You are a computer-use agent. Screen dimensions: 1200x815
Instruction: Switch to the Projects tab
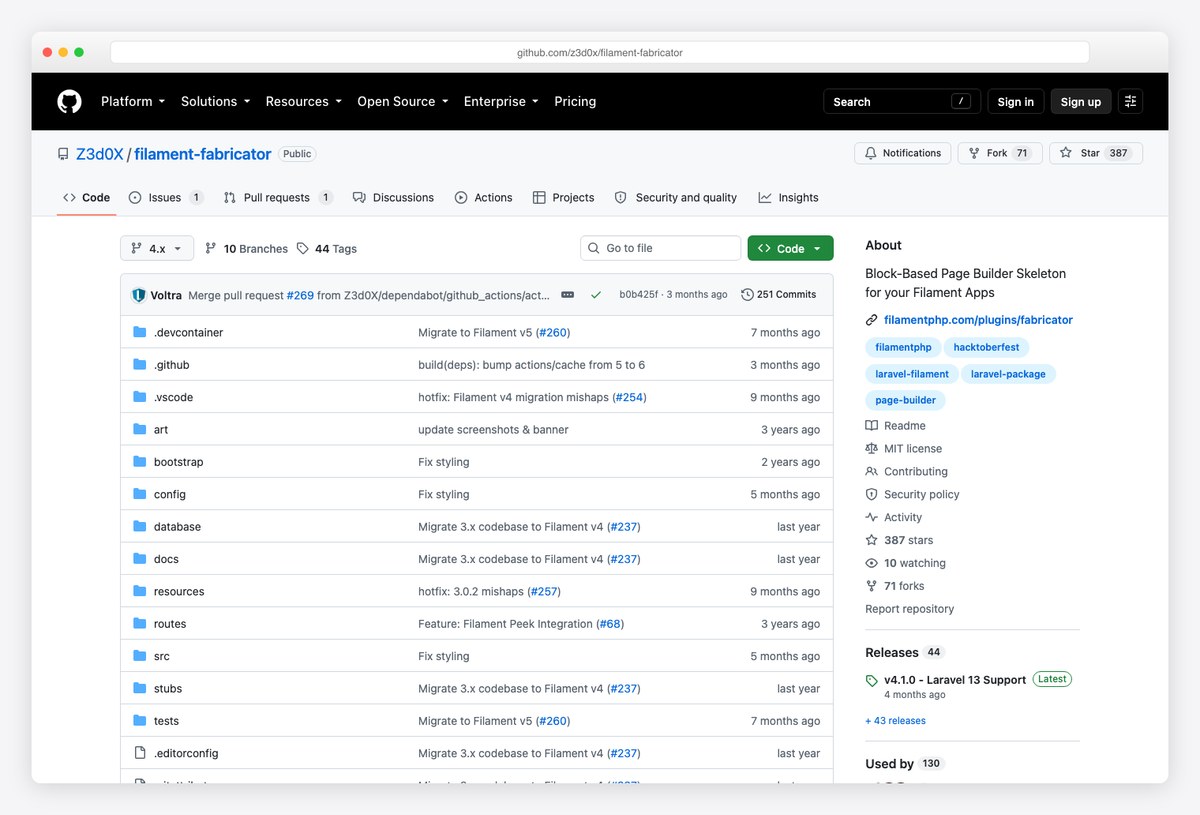click(x=563, y=198)
